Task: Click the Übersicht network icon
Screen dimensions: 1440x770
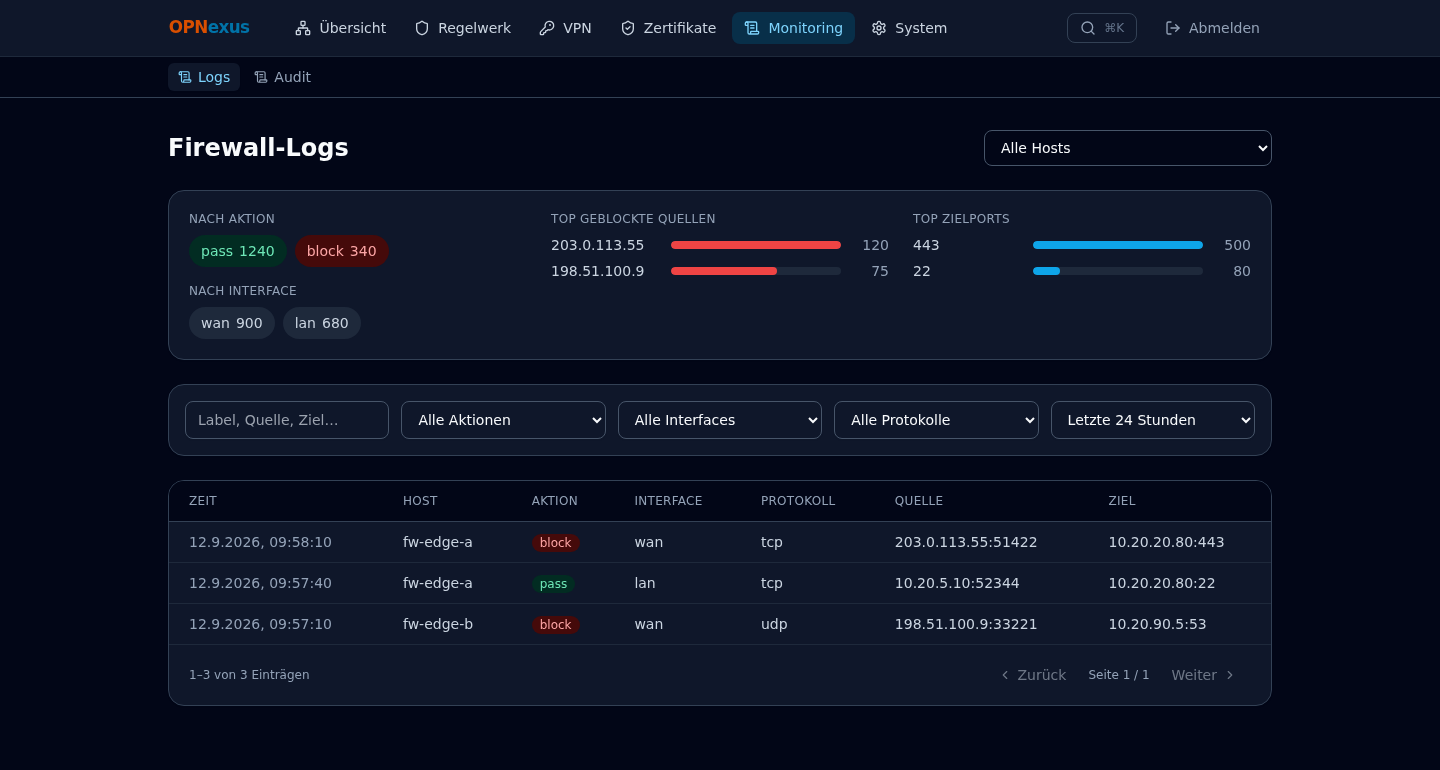Action: coord(303,28)
